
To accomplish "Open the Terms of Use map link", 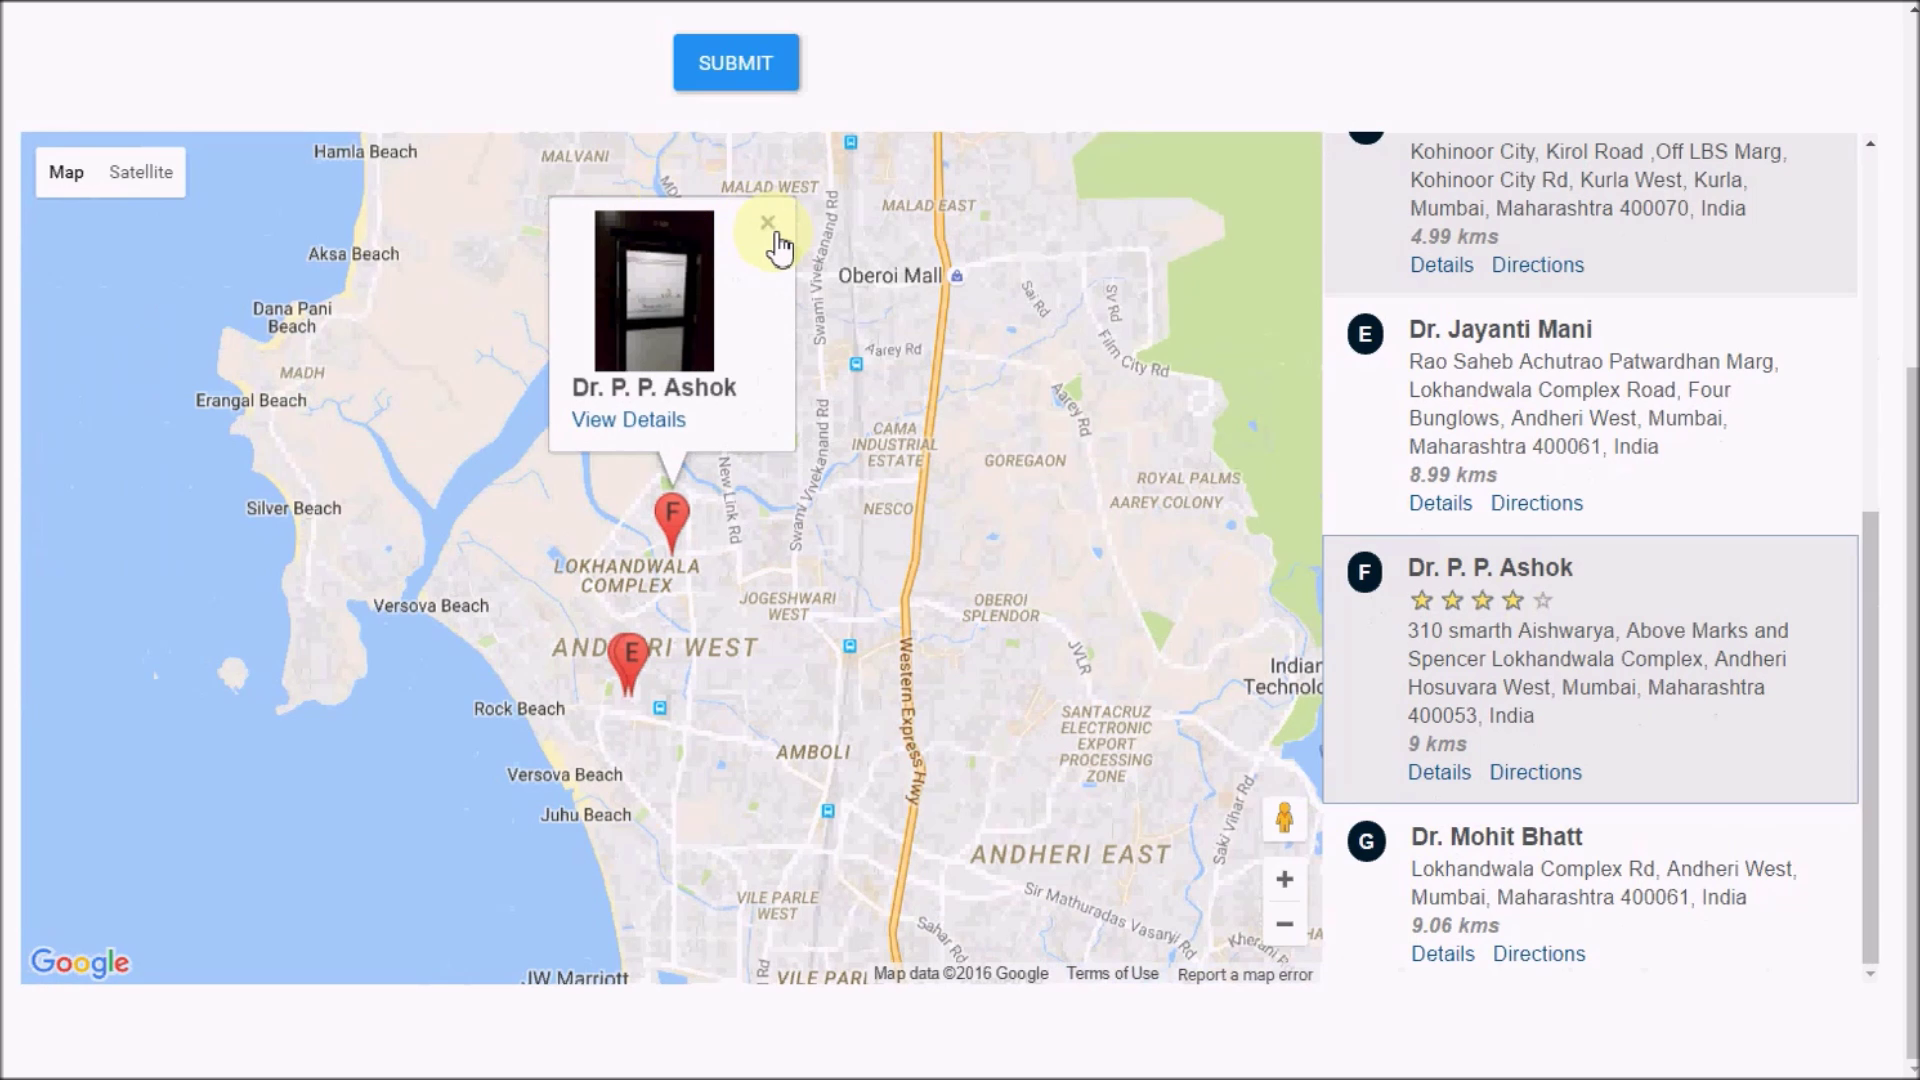I will click(x=1112, y=974).
